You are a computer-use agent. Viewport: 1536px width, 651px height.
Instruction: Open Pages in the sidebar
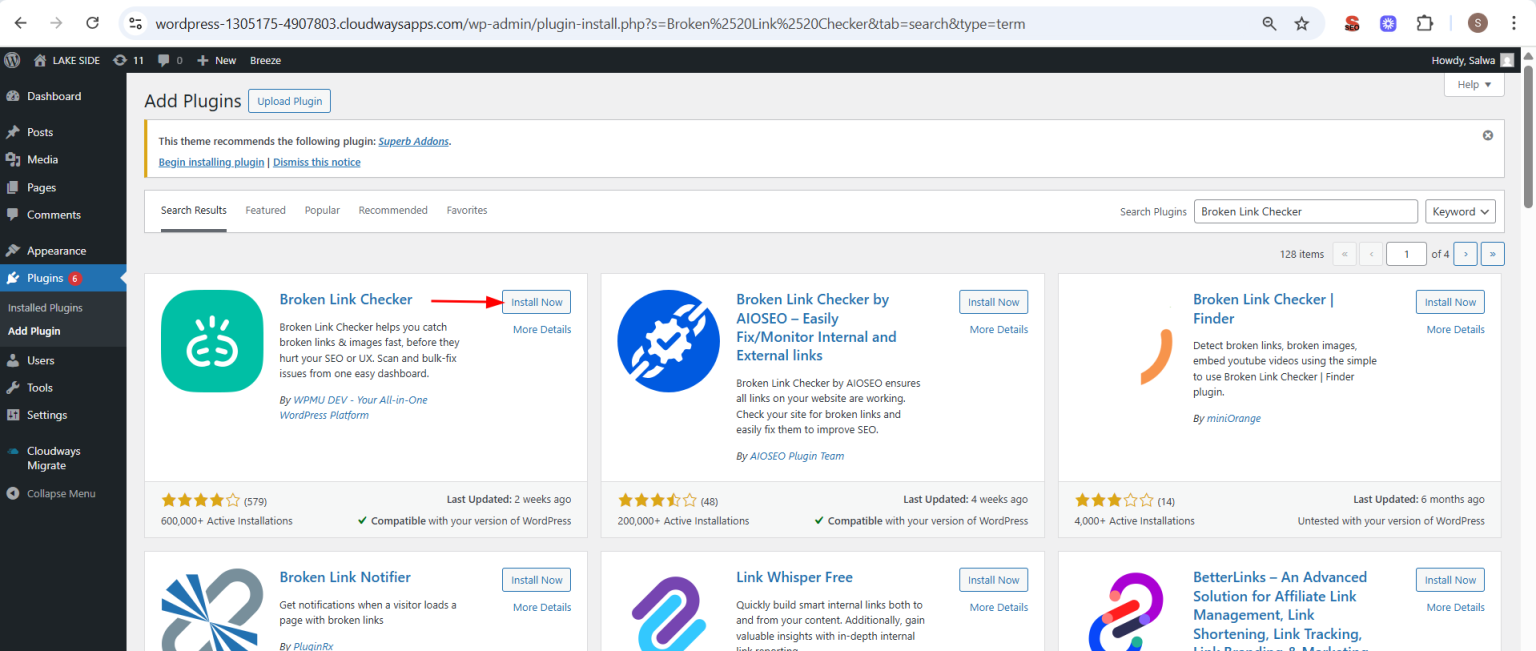point(63,187)
